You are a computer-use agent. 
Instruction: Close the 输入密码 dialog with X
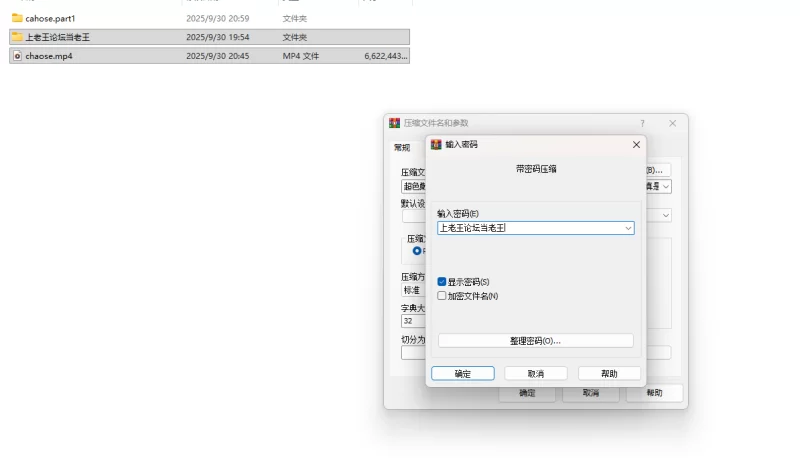point(636,145)
